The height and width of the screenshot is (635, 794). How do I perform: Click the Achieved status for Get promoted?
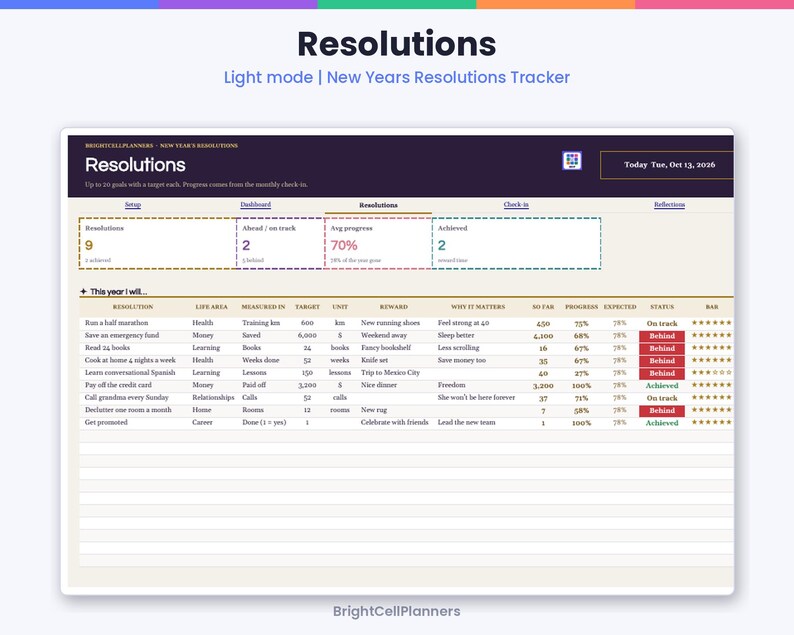[x=662, y=423]
